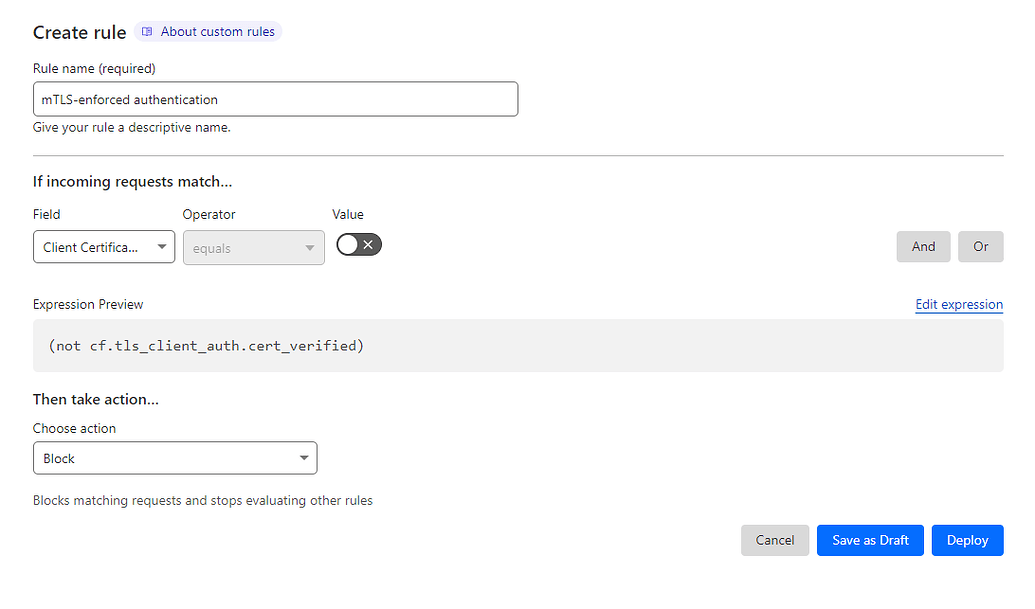This screenshot has height=609, width=1035.
Task: Open the Field dropdown showing Client Certificate
Action: coord(103,246)
